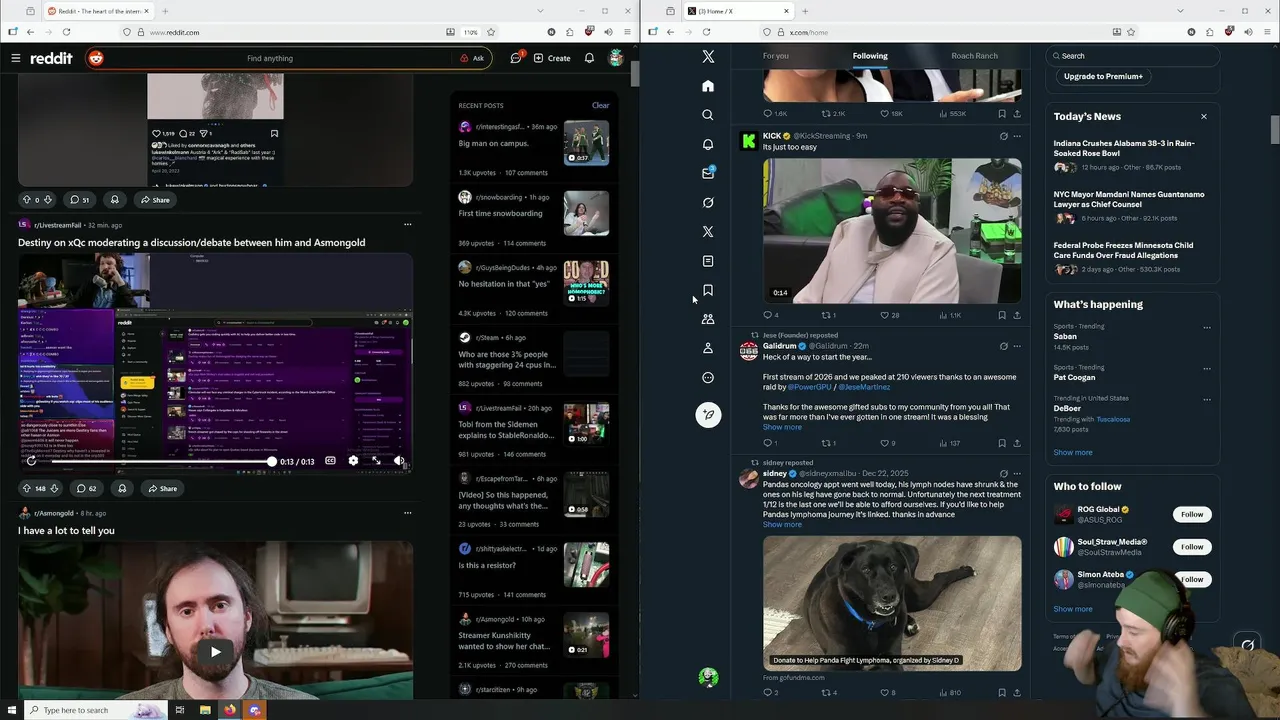The image size is (1280, 720).
Task: Open Grok icon in X sidebar
Action: (x=708, y=202)
